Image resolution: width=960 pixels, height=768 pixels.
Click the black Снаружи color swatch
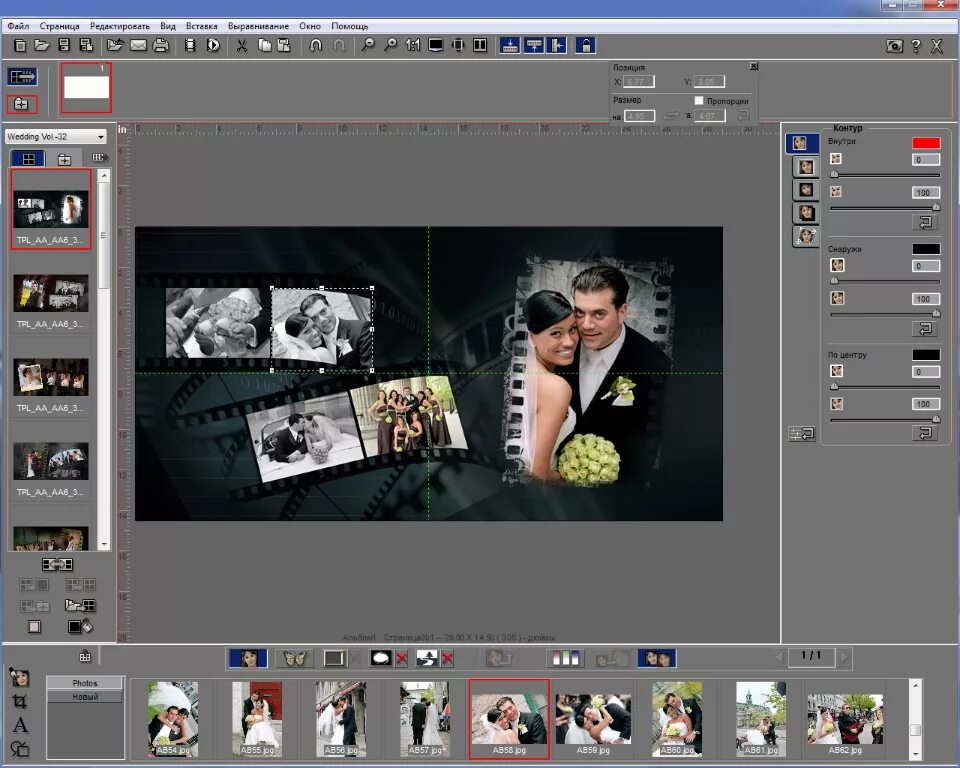926,249
